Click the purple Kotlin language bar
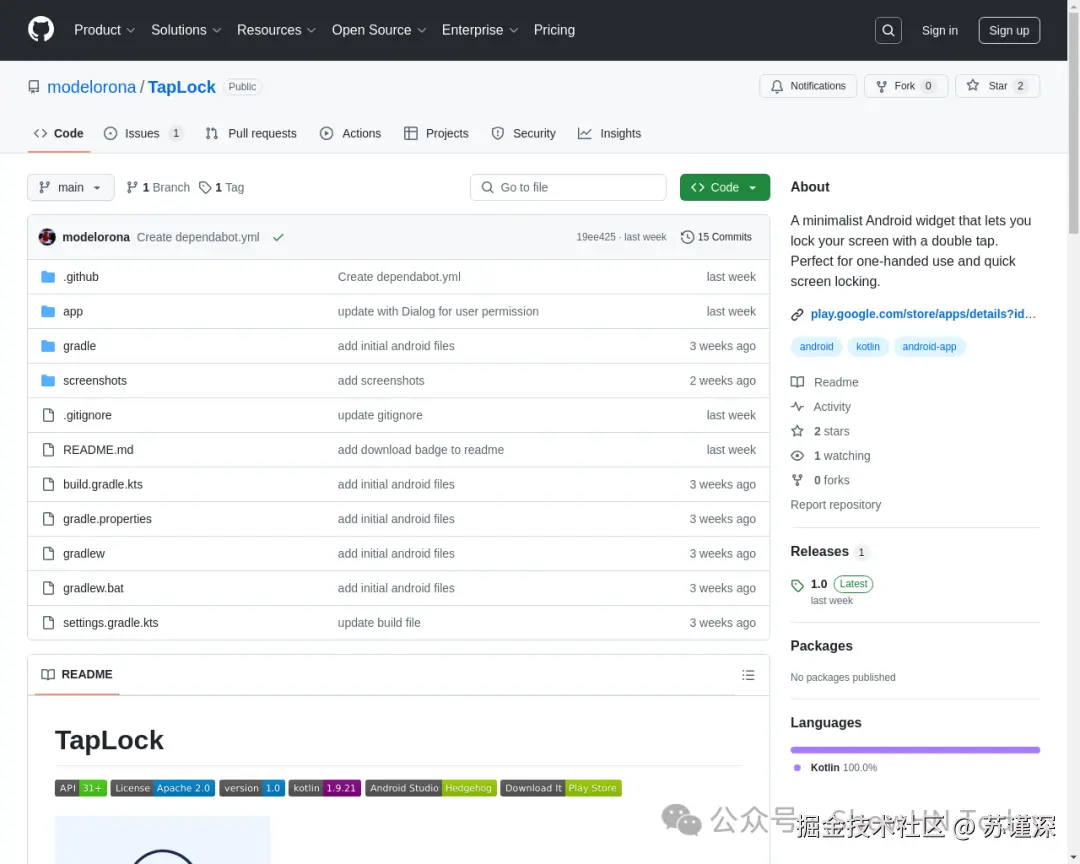1080x864 pixels. [x=915, y=750]
